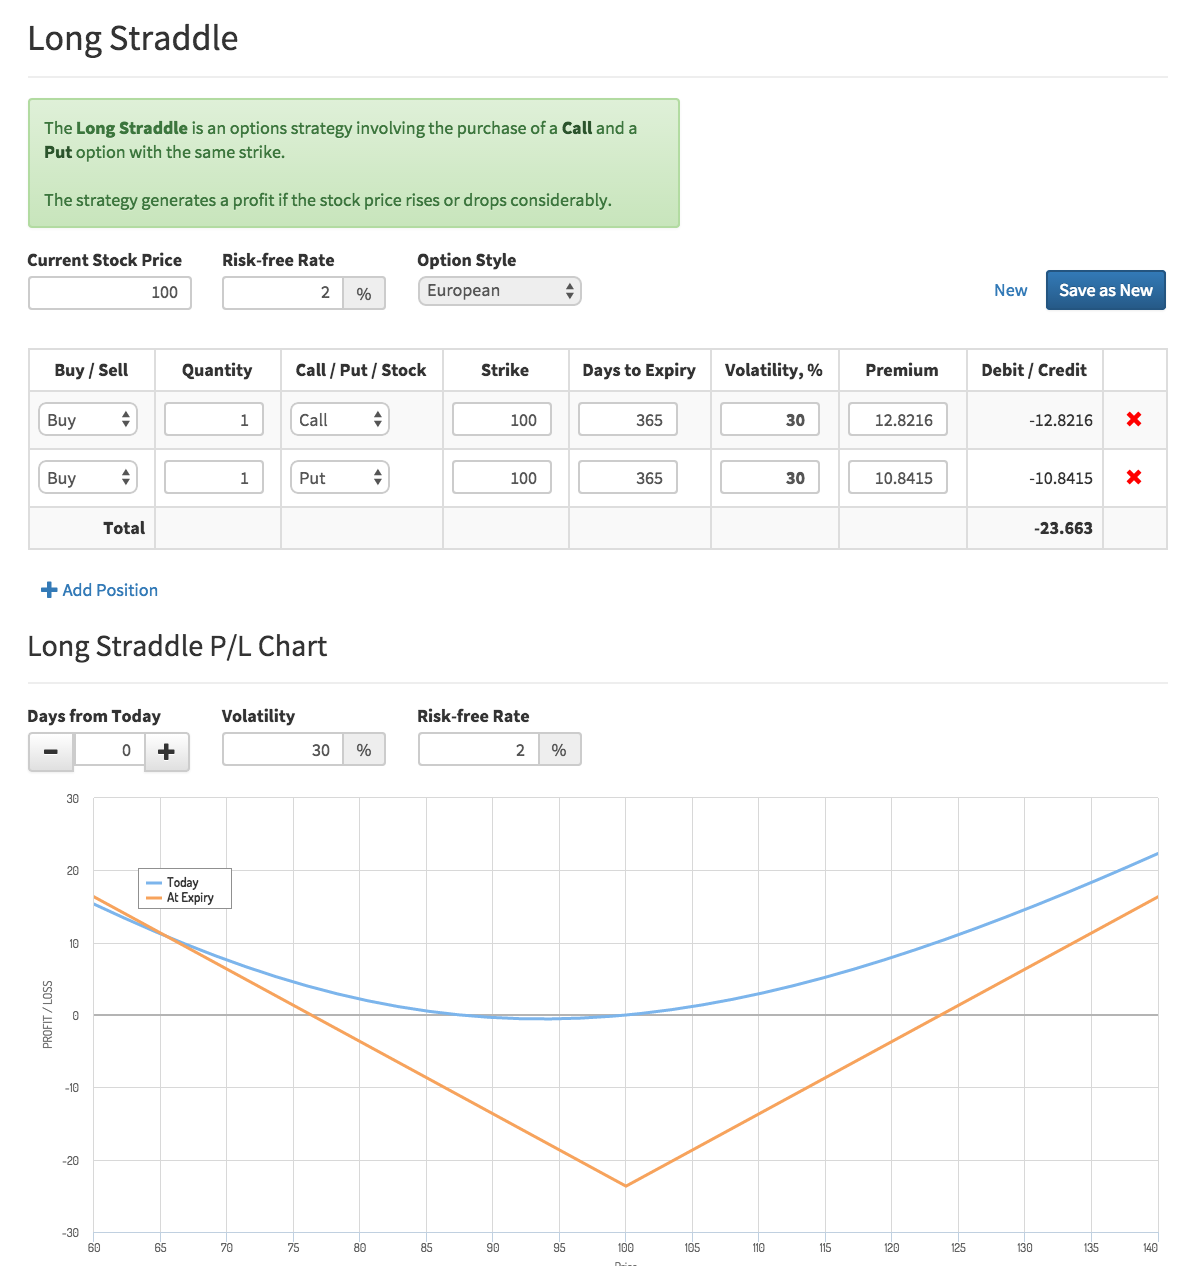The height and width of the screenshot is (1266, 1196).
Task: Delete the Call position row with red X
Action: tap(1134, 419)
